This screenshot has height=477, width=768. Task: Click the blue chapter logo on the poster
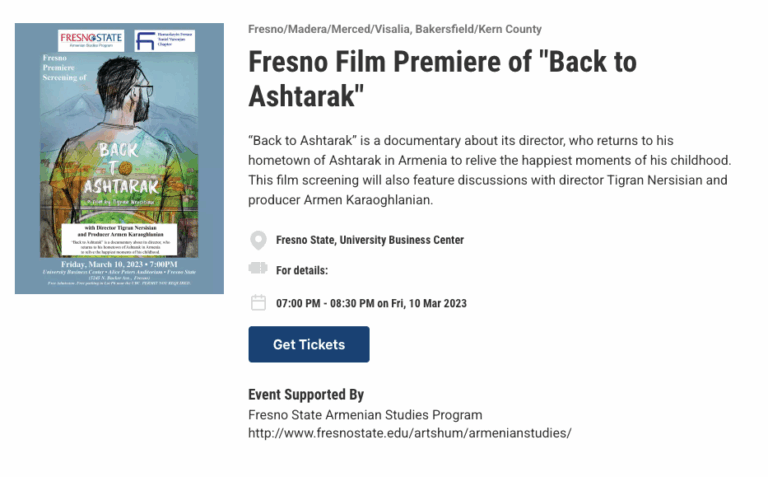[163, 41]
